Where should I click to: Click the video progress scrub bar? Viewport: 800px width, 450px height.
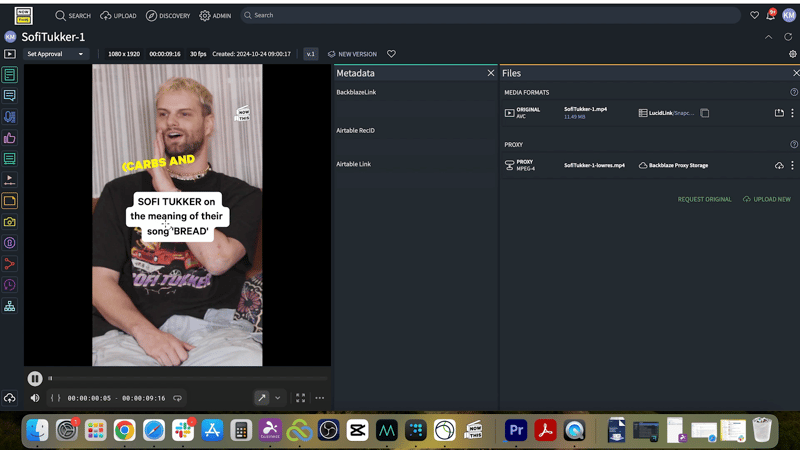pos(188,379)
